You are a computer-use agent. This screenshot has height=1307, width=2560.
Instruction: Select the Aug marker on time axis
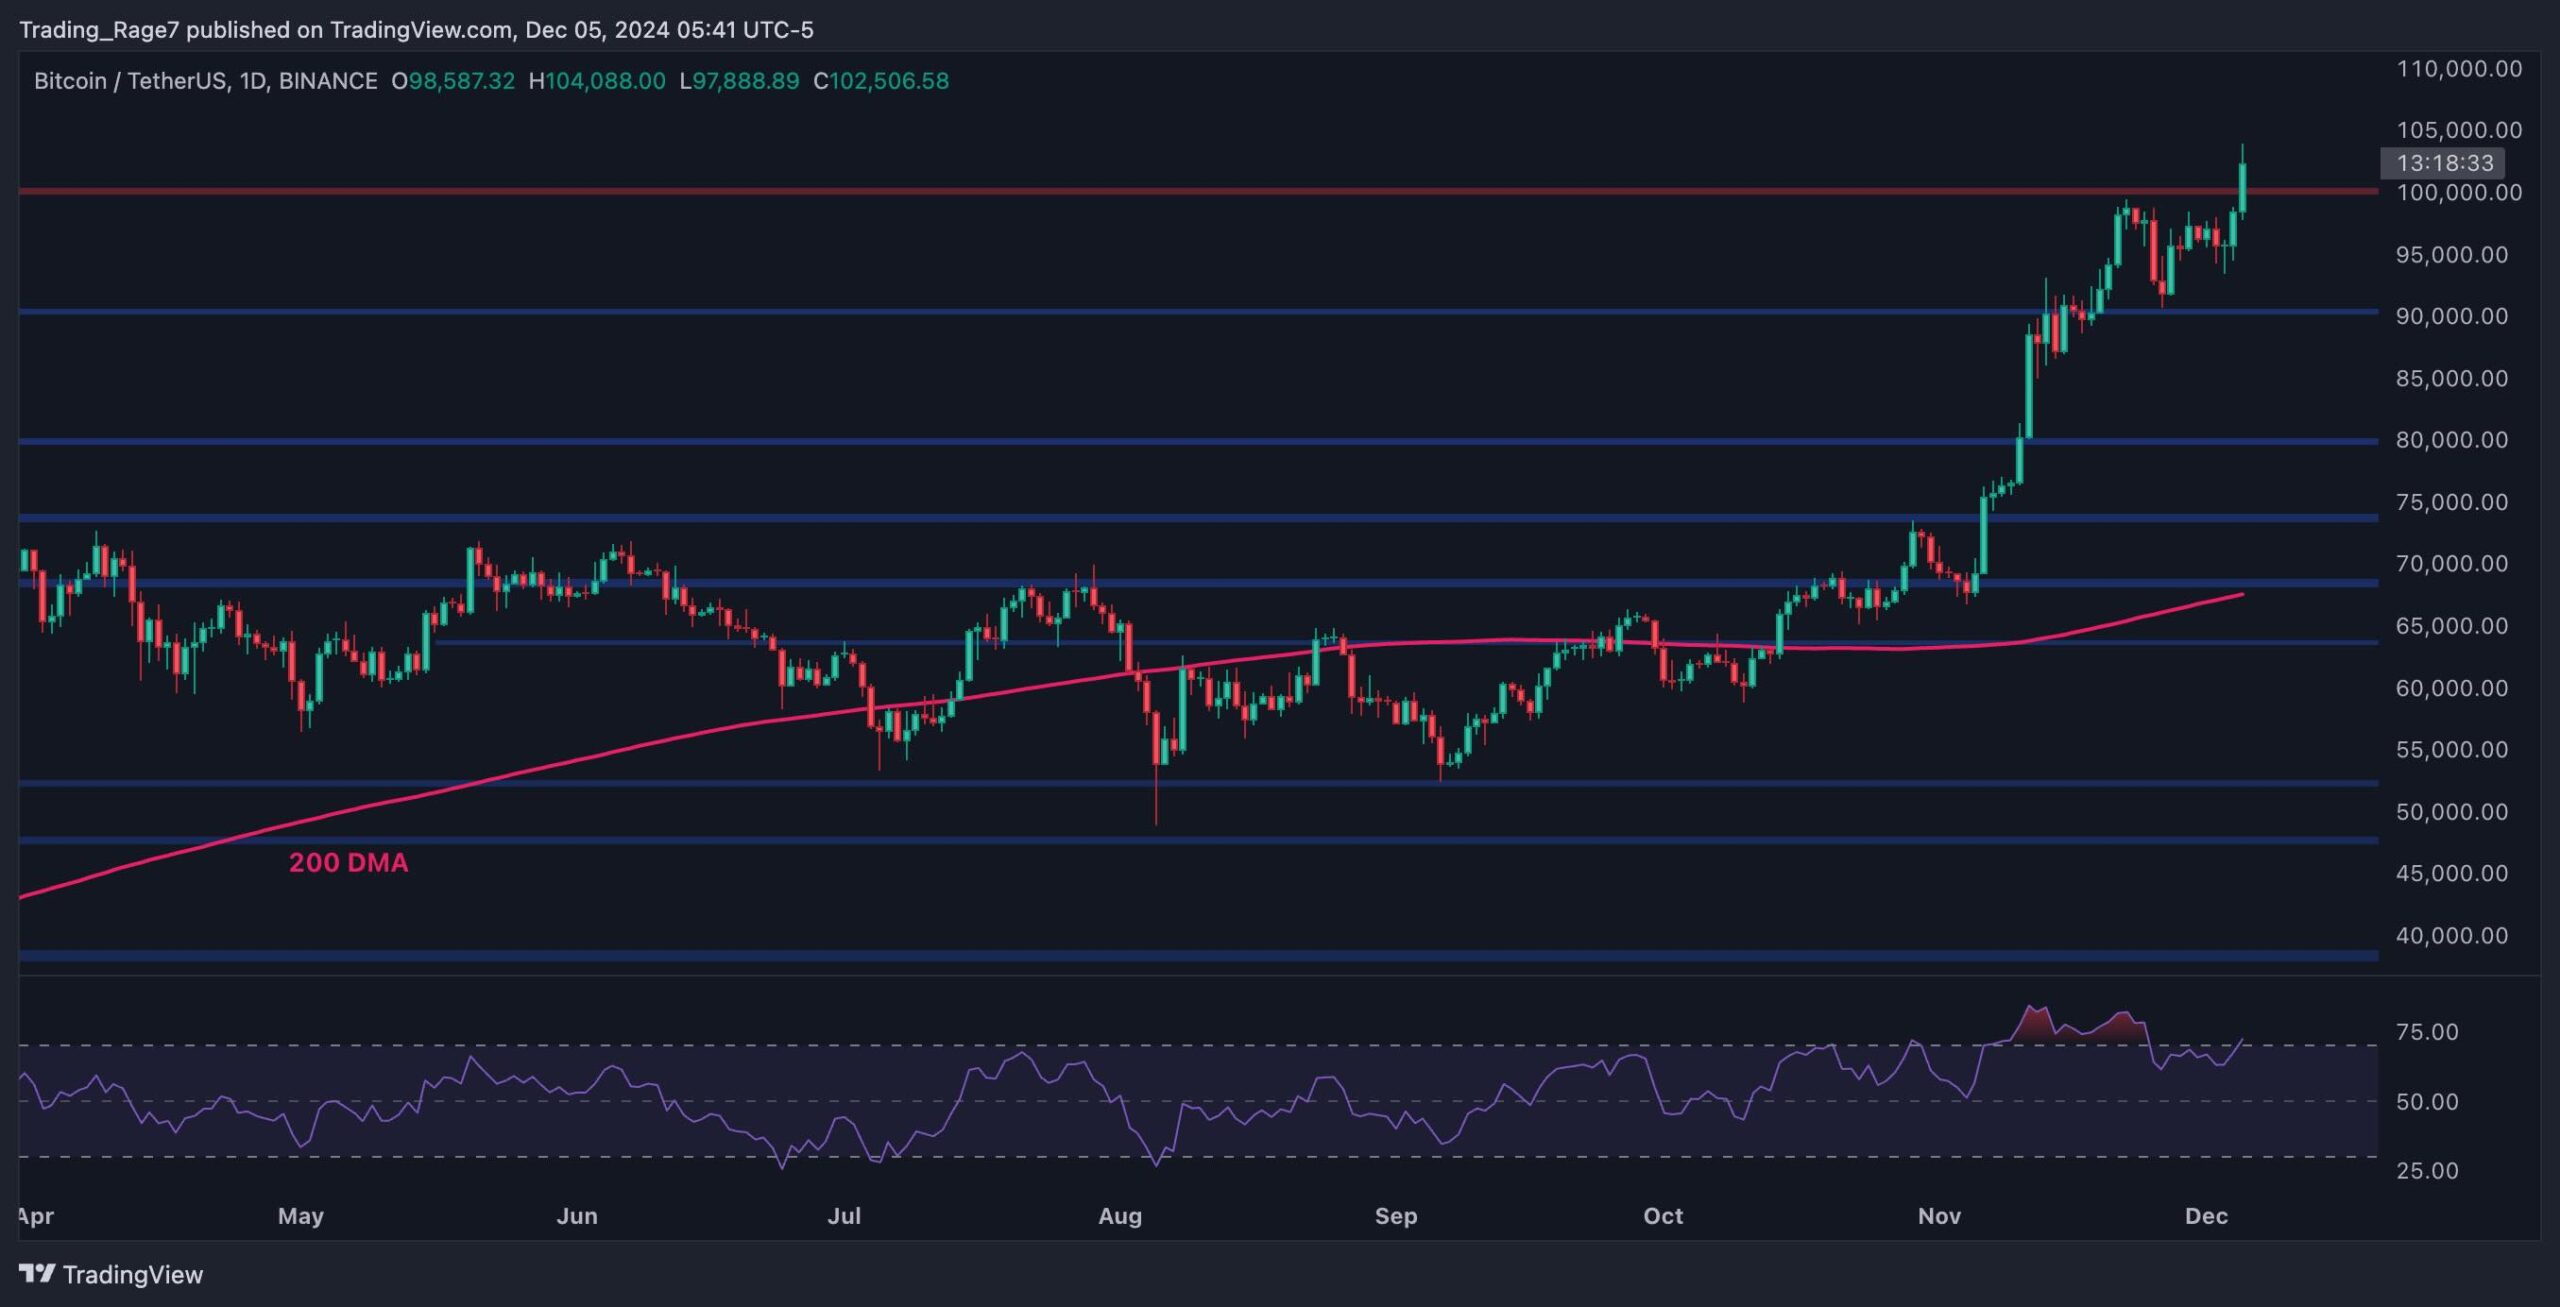point(1119,1216)
